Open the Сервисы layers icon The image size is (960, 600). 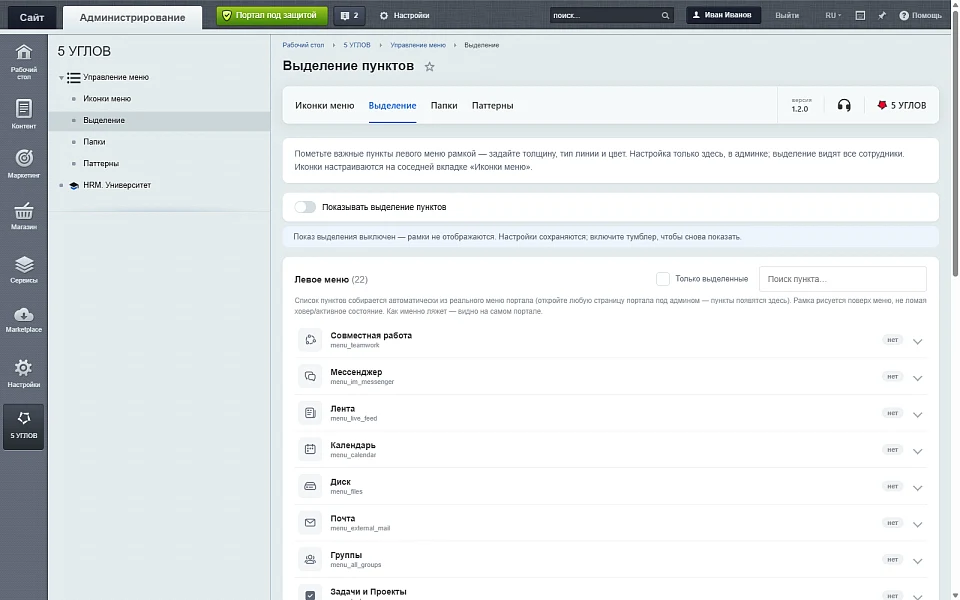click(x=23, y=269)
